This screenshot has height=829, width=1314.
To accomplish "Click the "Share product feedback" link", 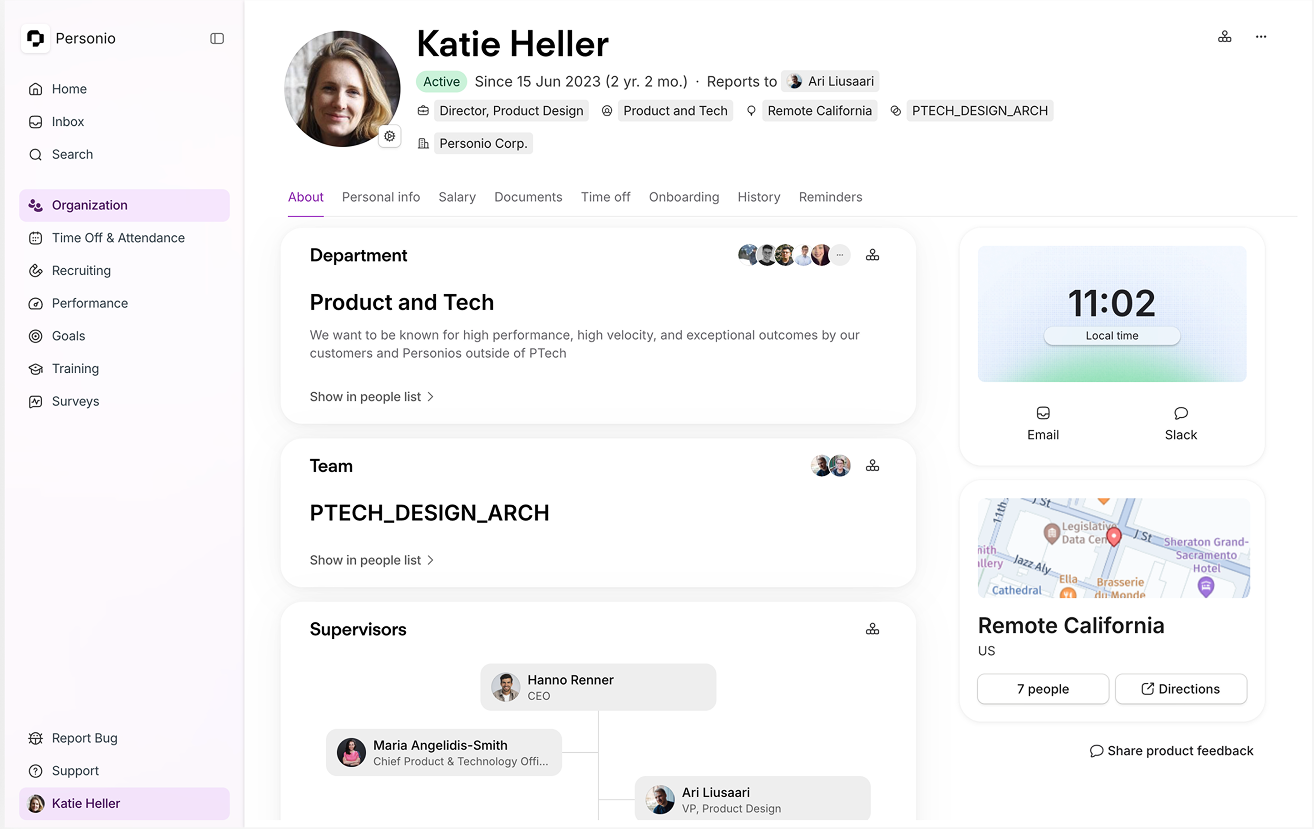I will 1171,750.
